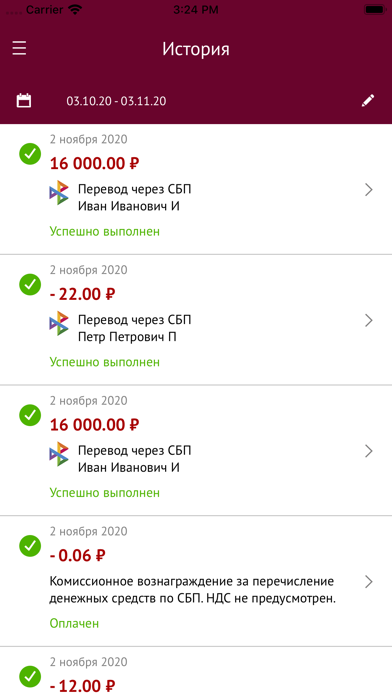Viewport: 392px width, 696px height.
Task: Open the hamburger menu
Action: tap(20, 48)
